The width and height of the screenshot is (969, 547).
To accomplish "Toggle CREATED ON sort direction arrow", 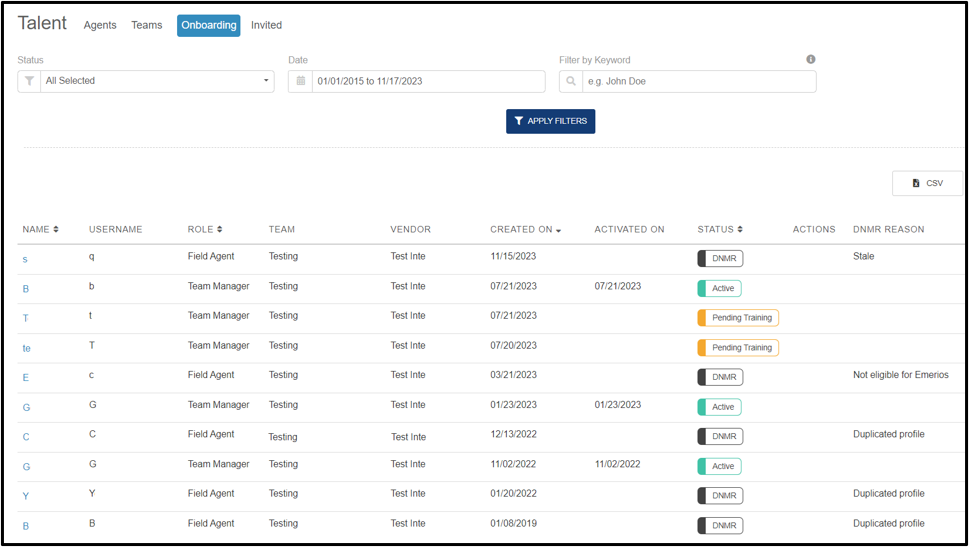I will [x=559, y=231].
